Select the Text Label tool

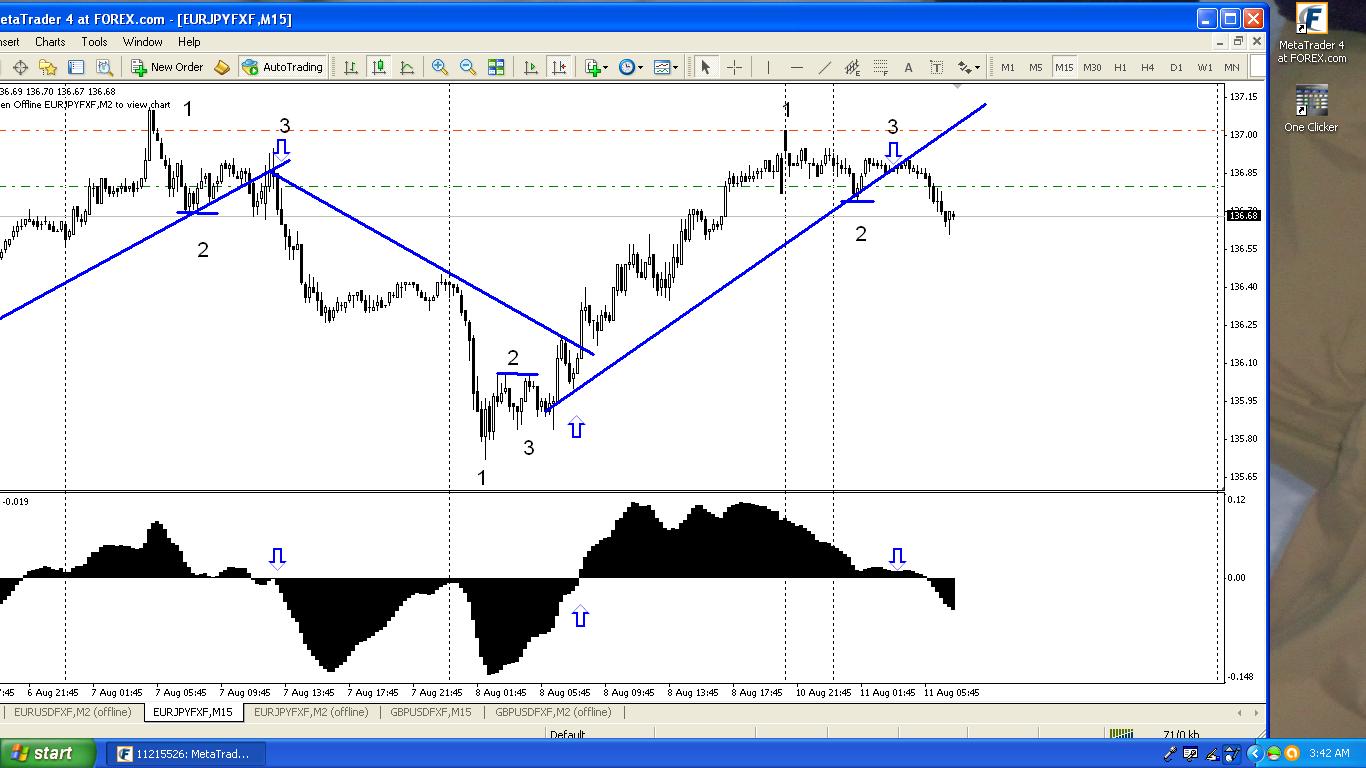[x=936, y=67]
